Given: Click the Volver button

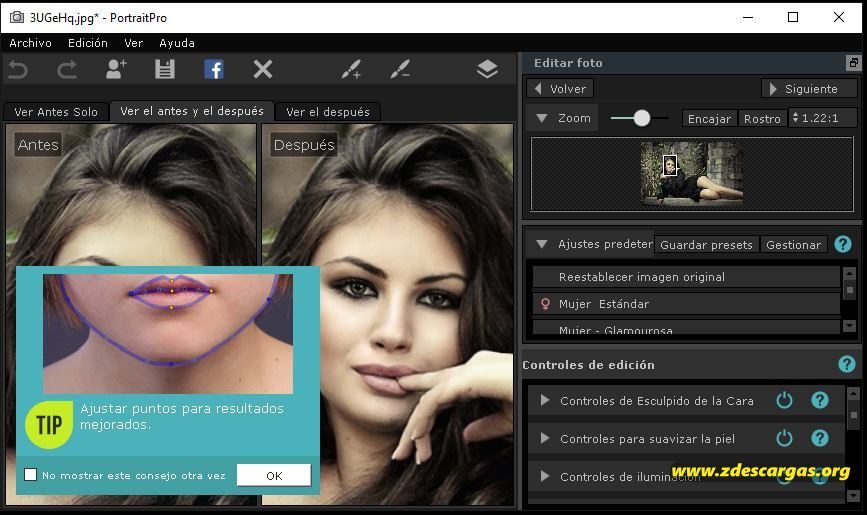Looking at the screenshot, I should click(x=560, y=89).
